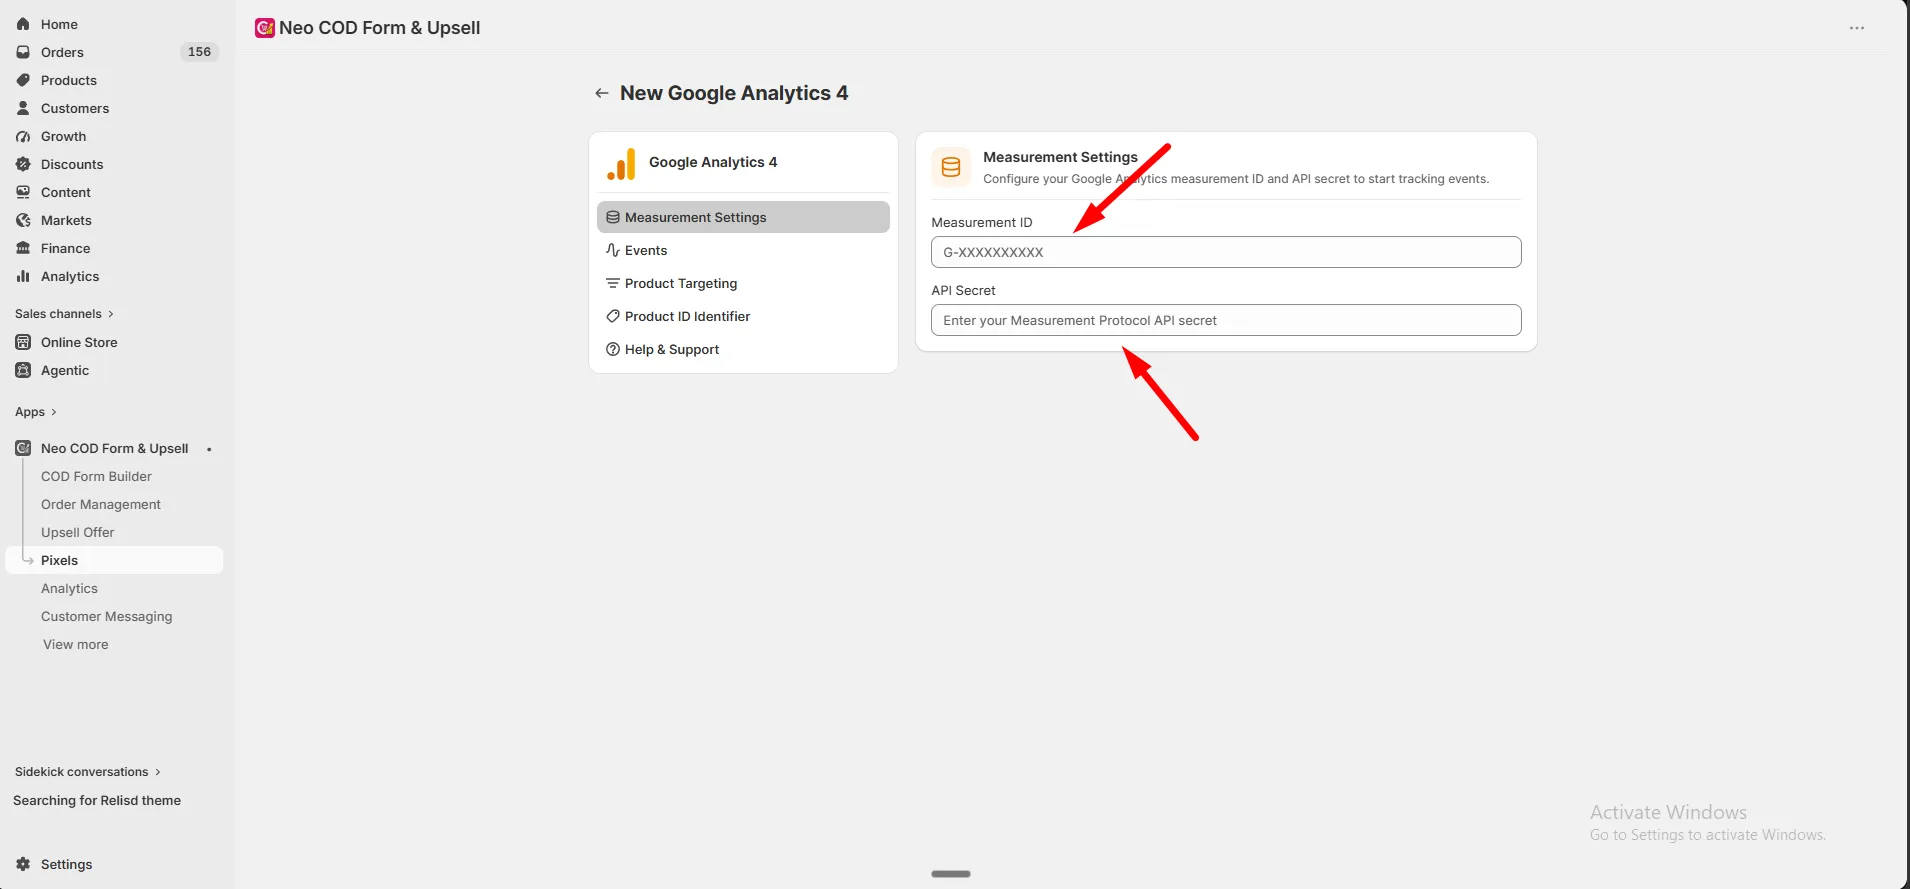Open Help & Support section

tap(743, 349)
